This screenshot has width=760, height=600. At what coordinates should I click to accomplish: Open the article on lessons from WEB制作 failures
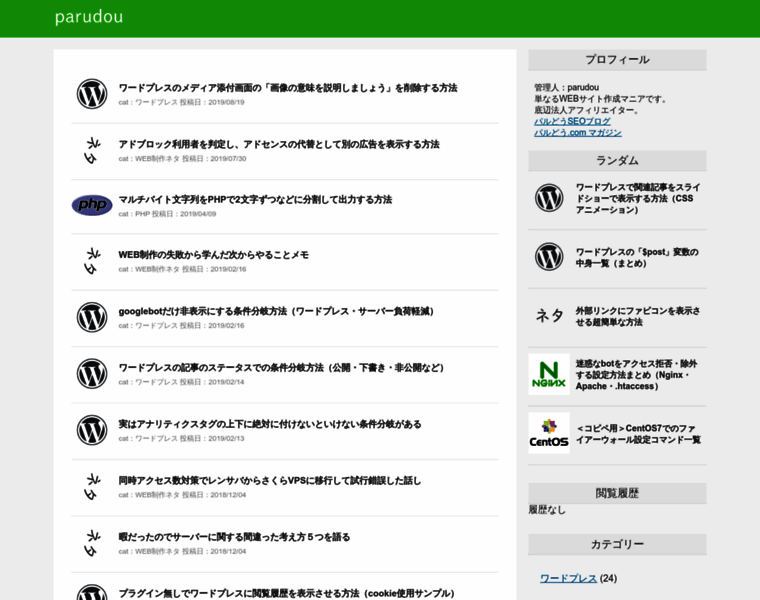point(213,255)
